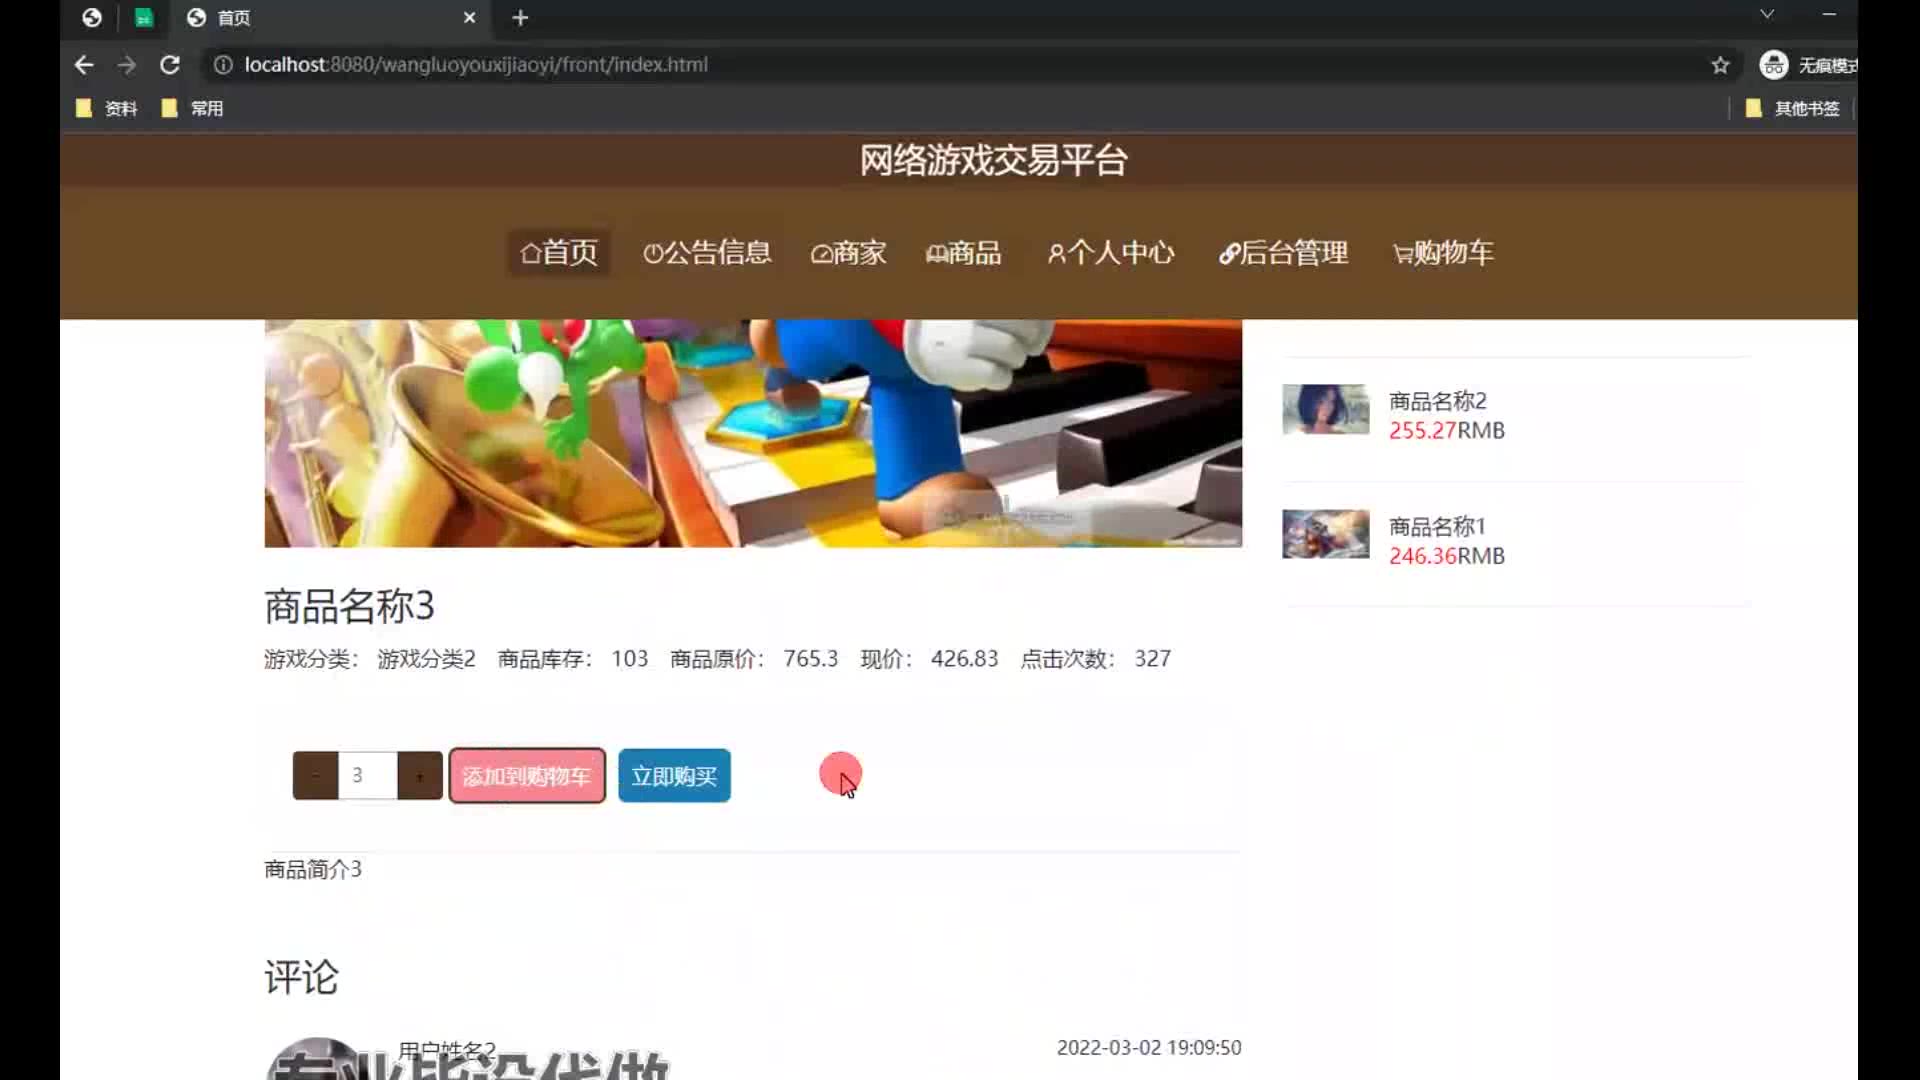Click the 255.27RMB price

[1447, 431]
